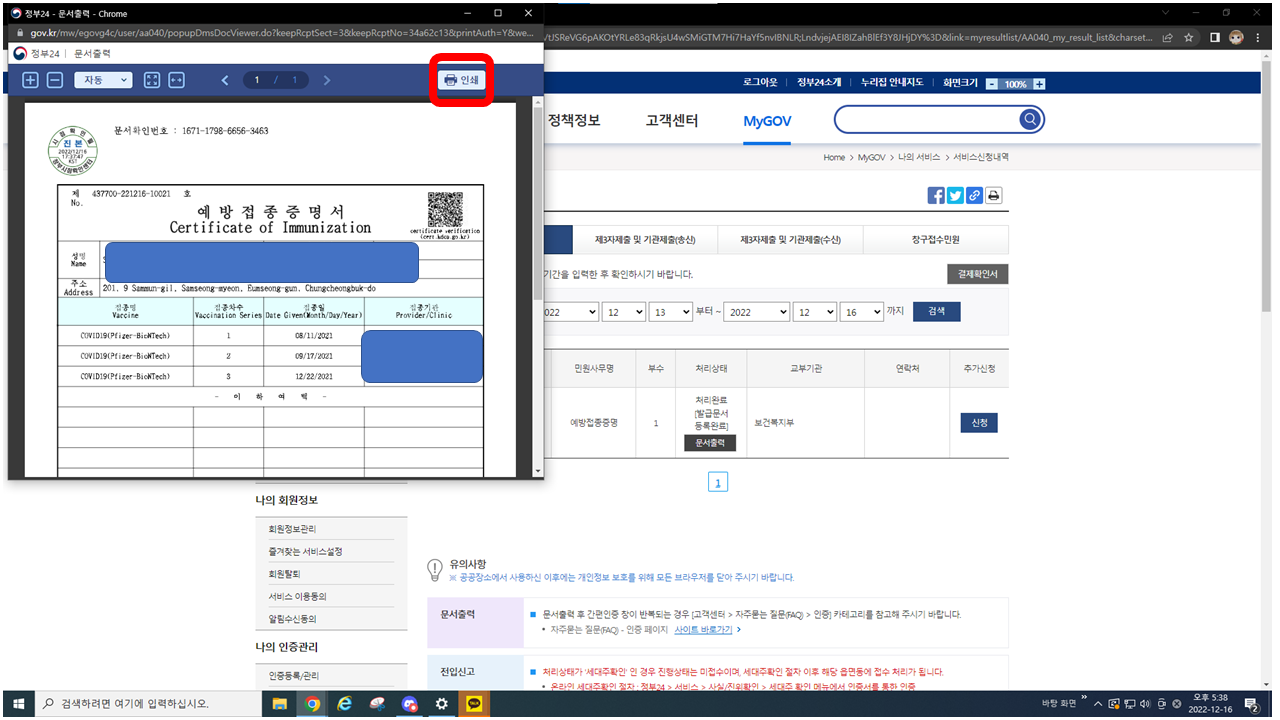Click Home in the breadcrumb

point(834,158)
